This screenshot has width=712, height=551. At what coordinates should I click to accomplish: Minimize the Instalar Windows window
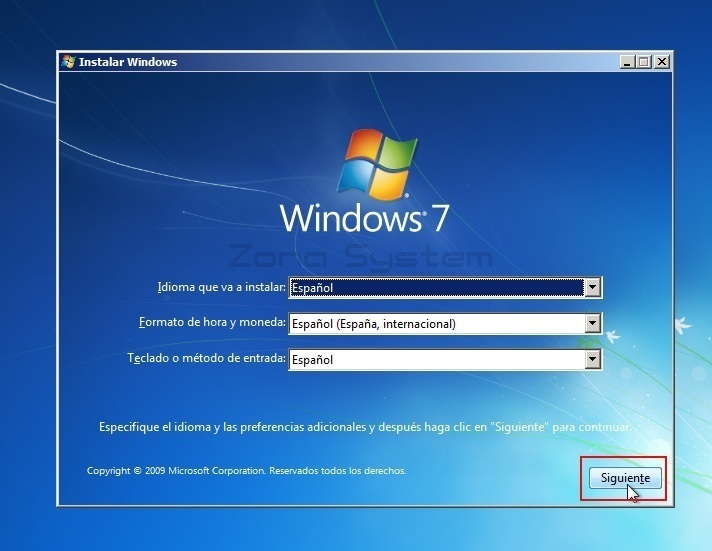(627, 62)
